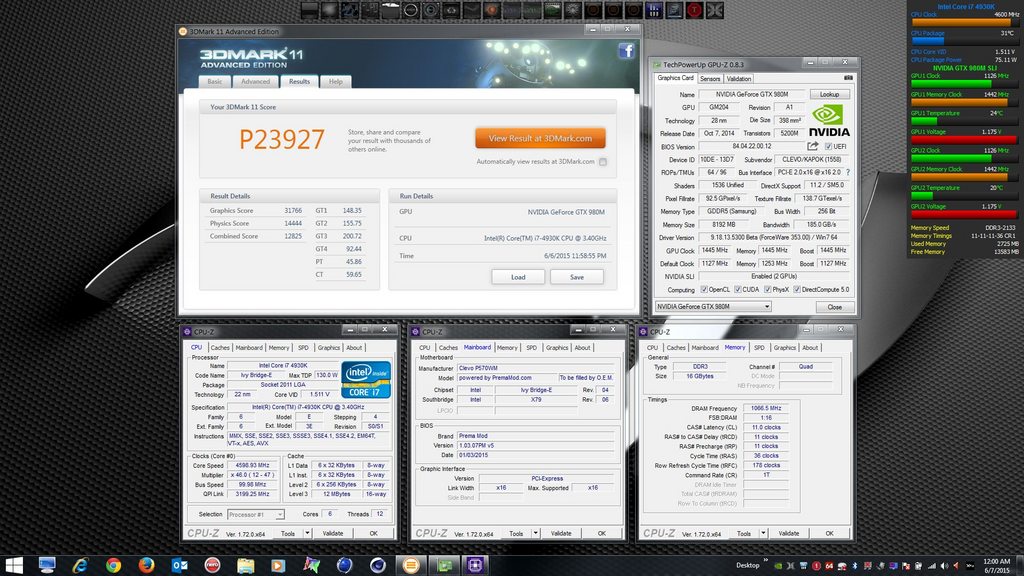1024x576 pixels.
Task: Click the Driver Version field in GPU-Z
Action: coord(775,238)
